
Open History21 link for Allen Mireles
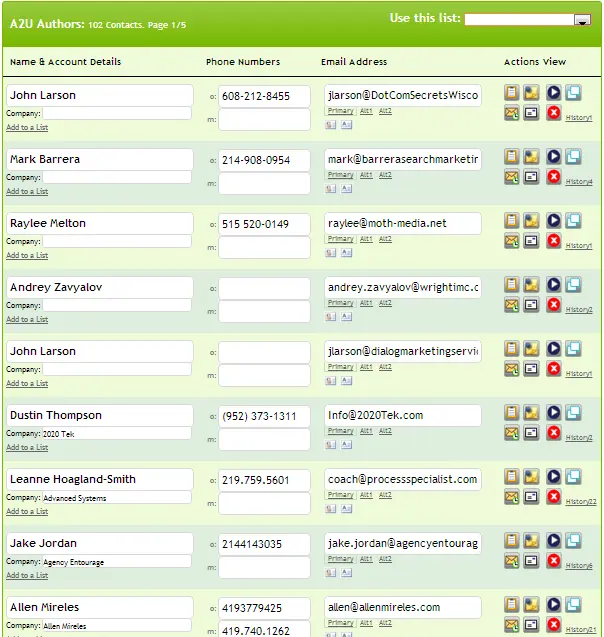581,630
